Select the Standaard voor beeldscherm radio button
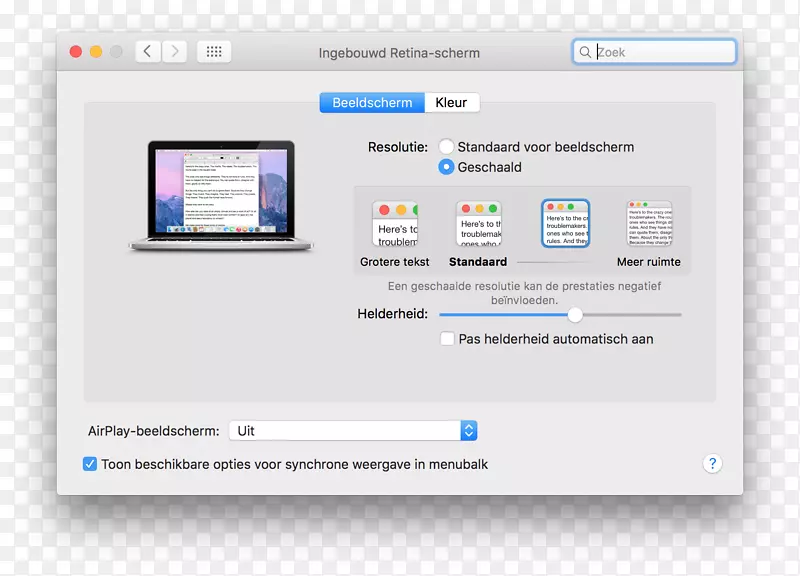 (x=446, y=146)
